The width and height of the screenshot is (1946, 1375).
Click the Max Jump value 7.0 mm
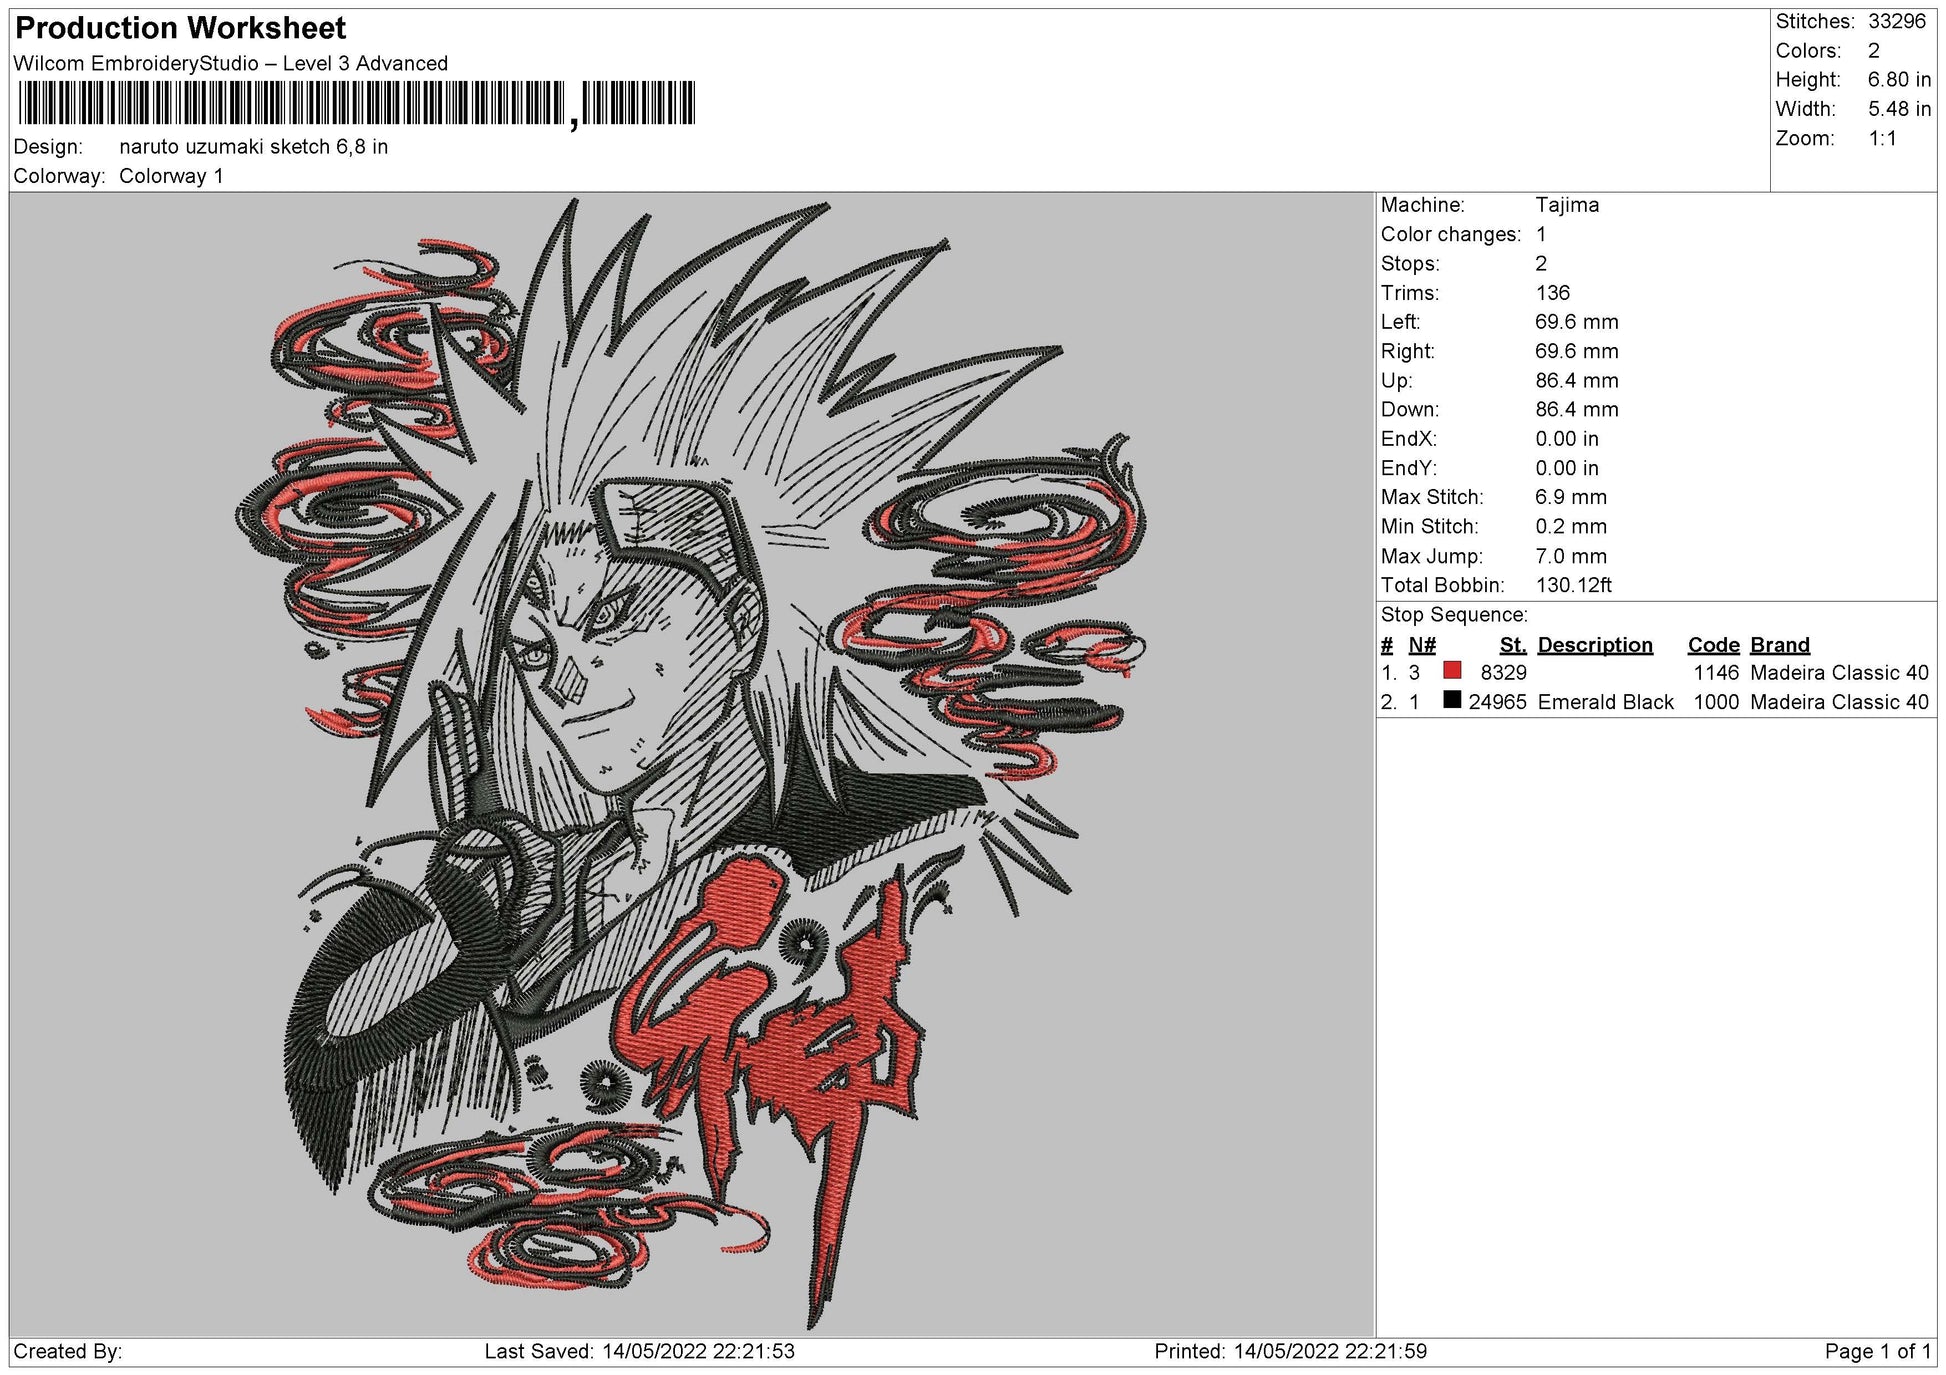point(1571,556)
